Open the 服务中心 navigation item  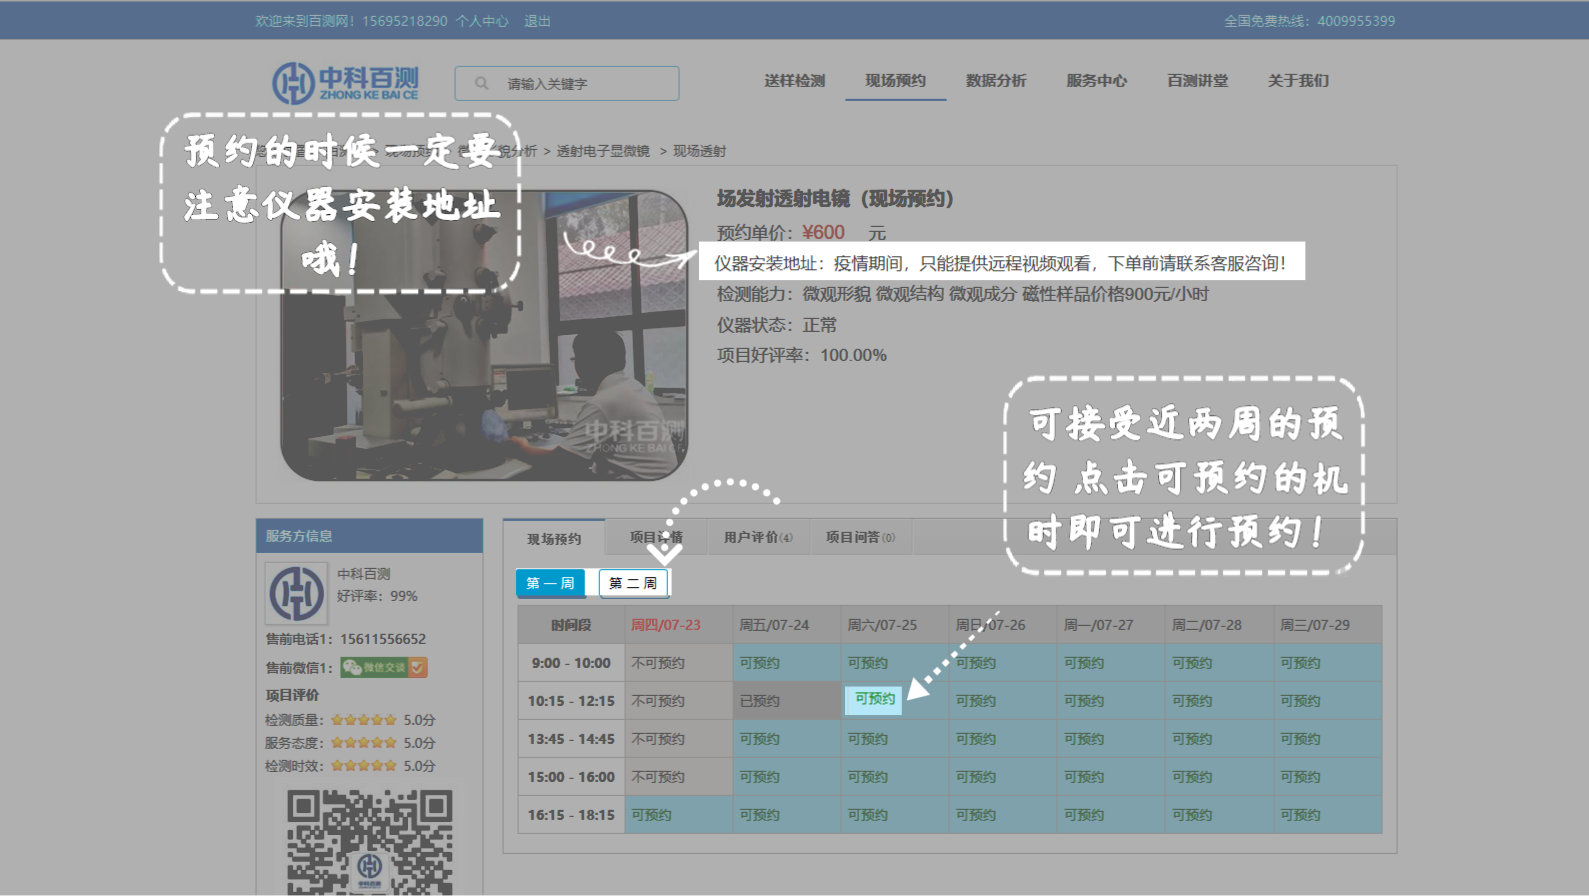click(x=1096, y=81)
